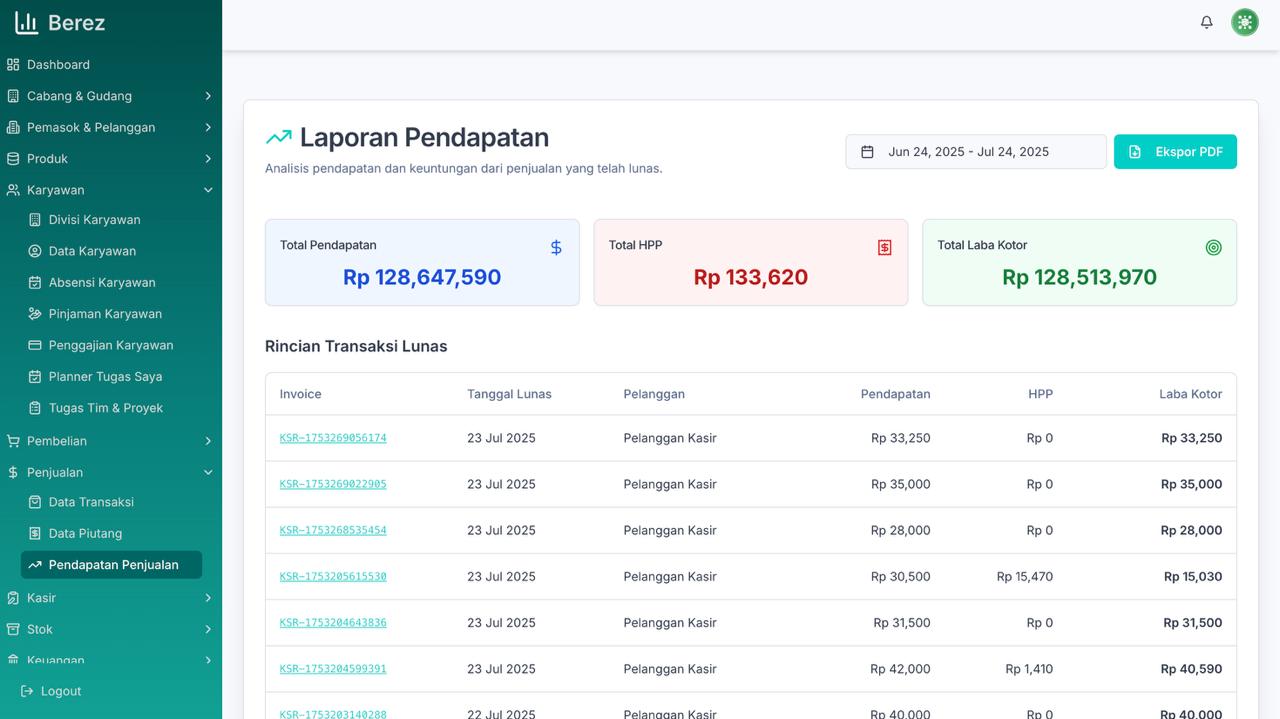Click the target icon on Total Laba Kotor card
Screen dimensions: 1280x719
1214,247
